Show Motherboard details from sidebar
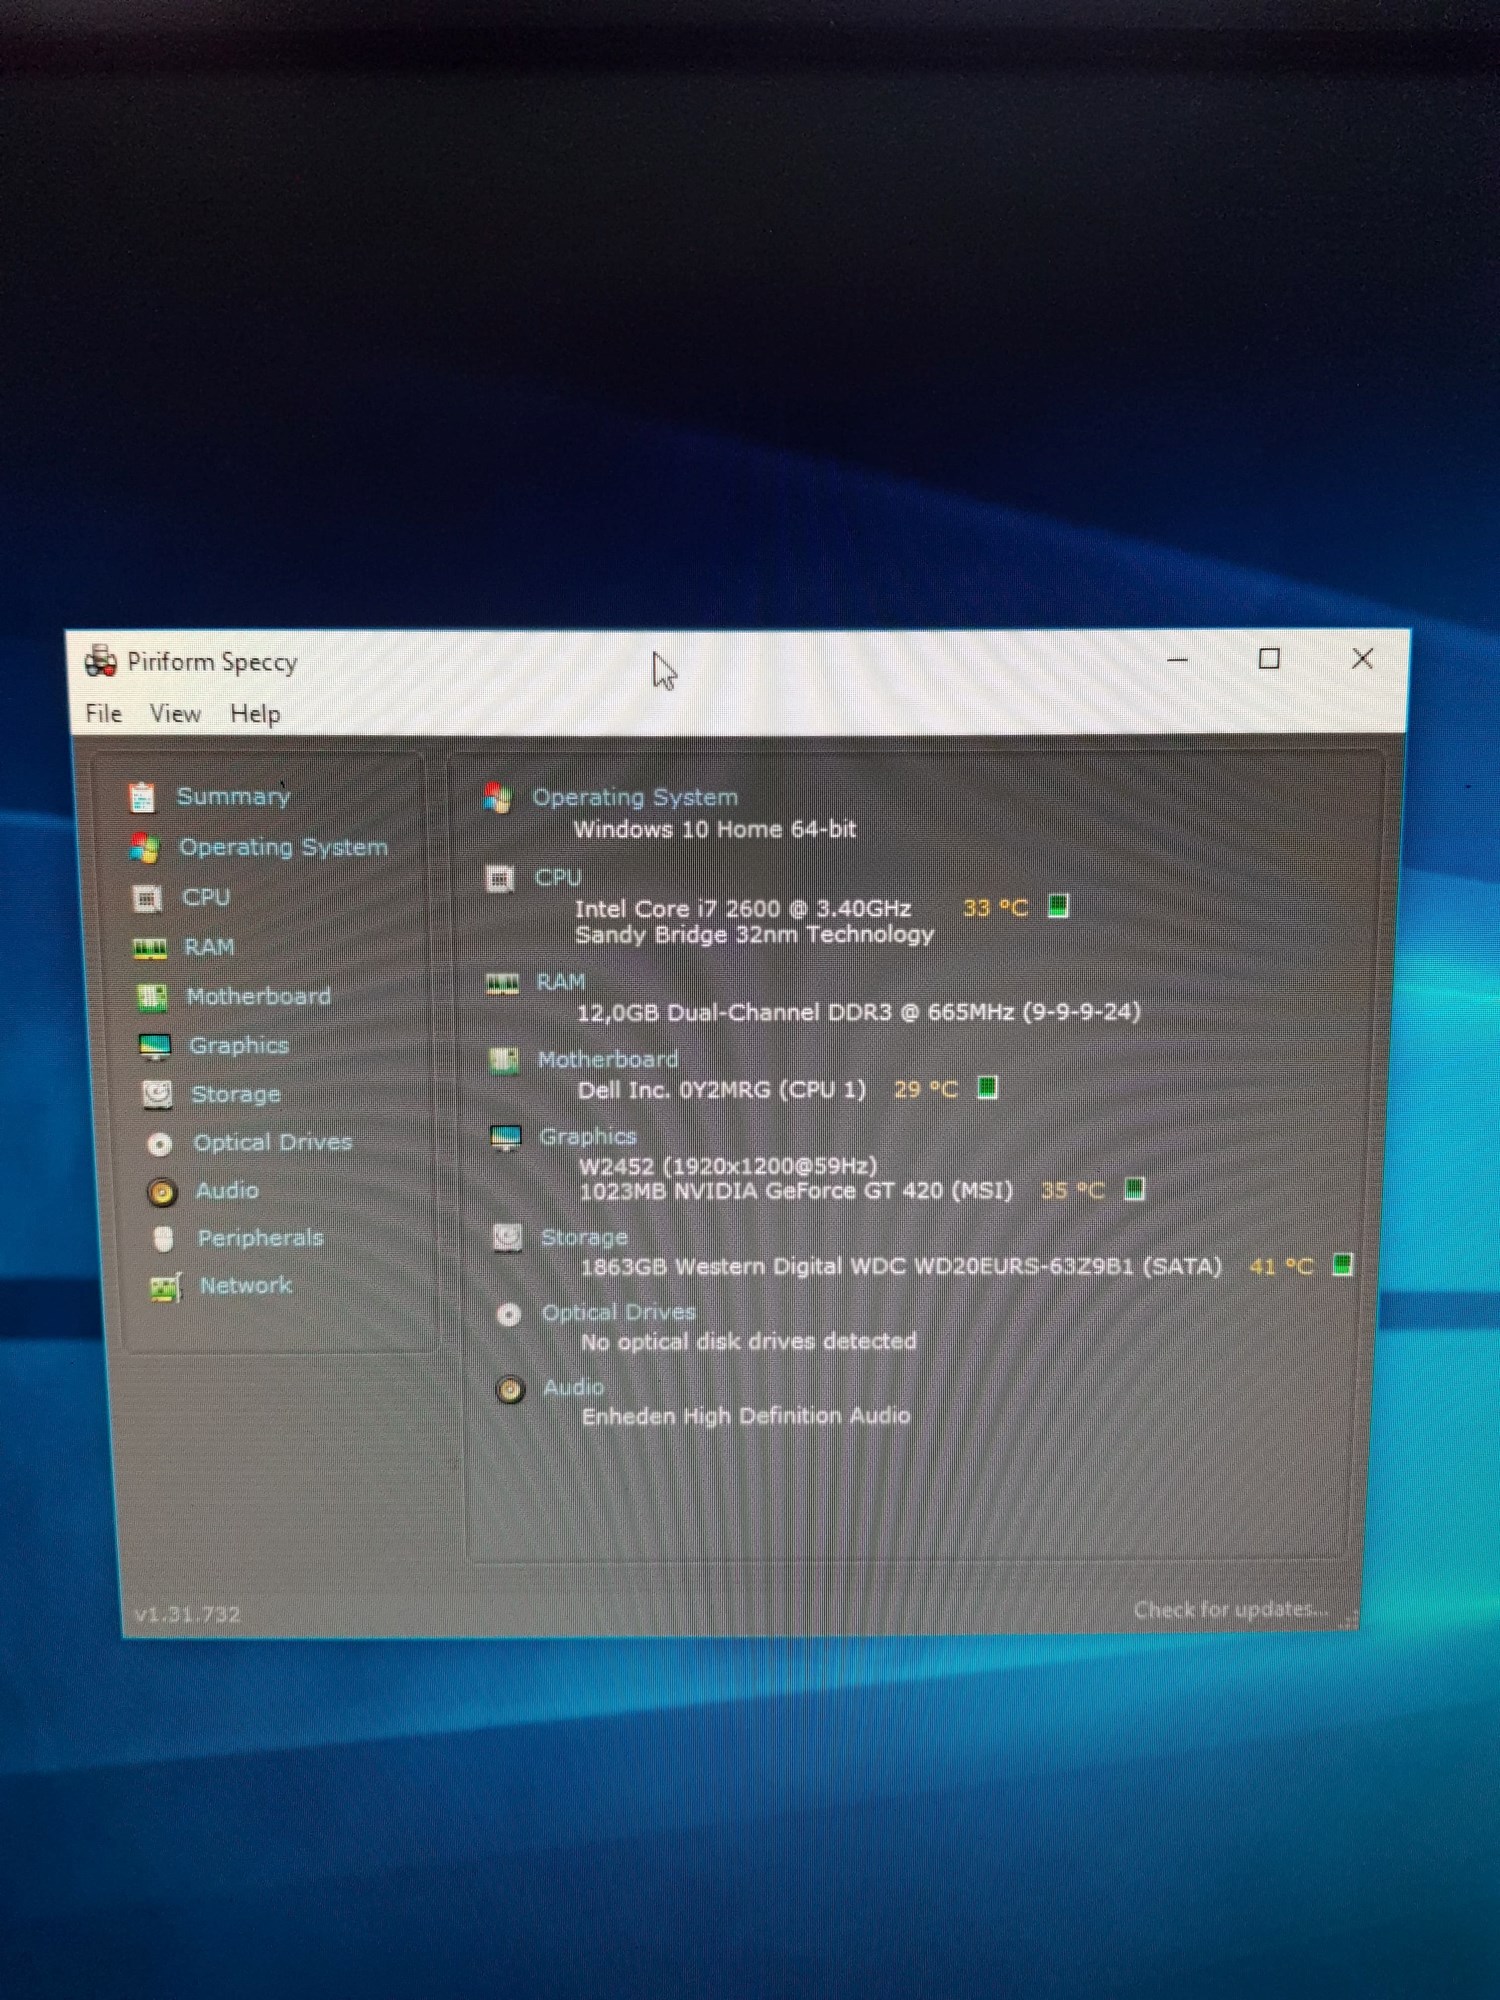This screenshot has width=1500, height=2000. click(x=258, y=996)
